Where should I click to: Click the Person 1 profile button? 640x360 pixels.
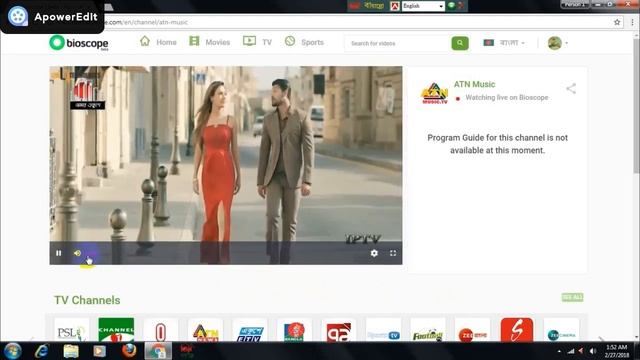click(575, 4)
